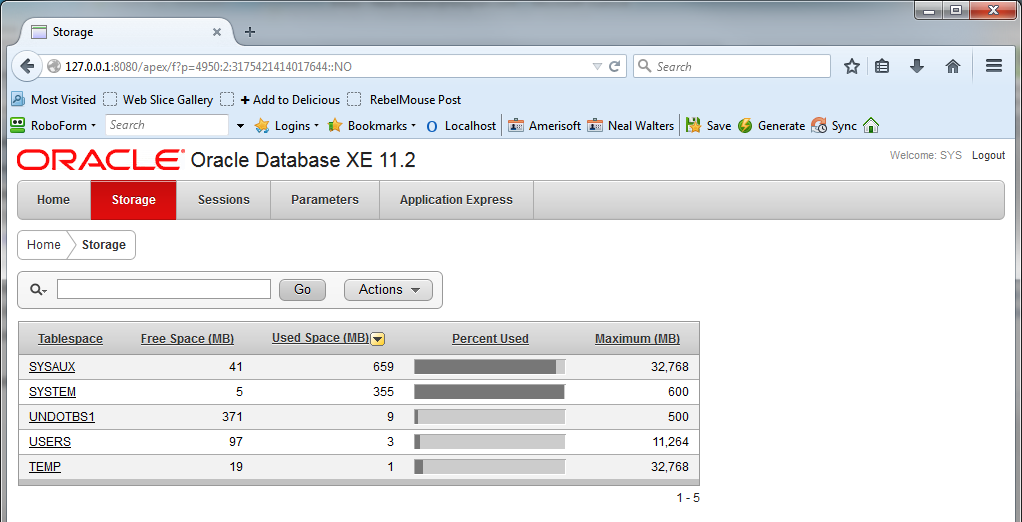Image resolution: width=1022 pixels, height=522 pixels.
Task: Click the Logout link
Action: pyautogui.click(x=989, y=155)
